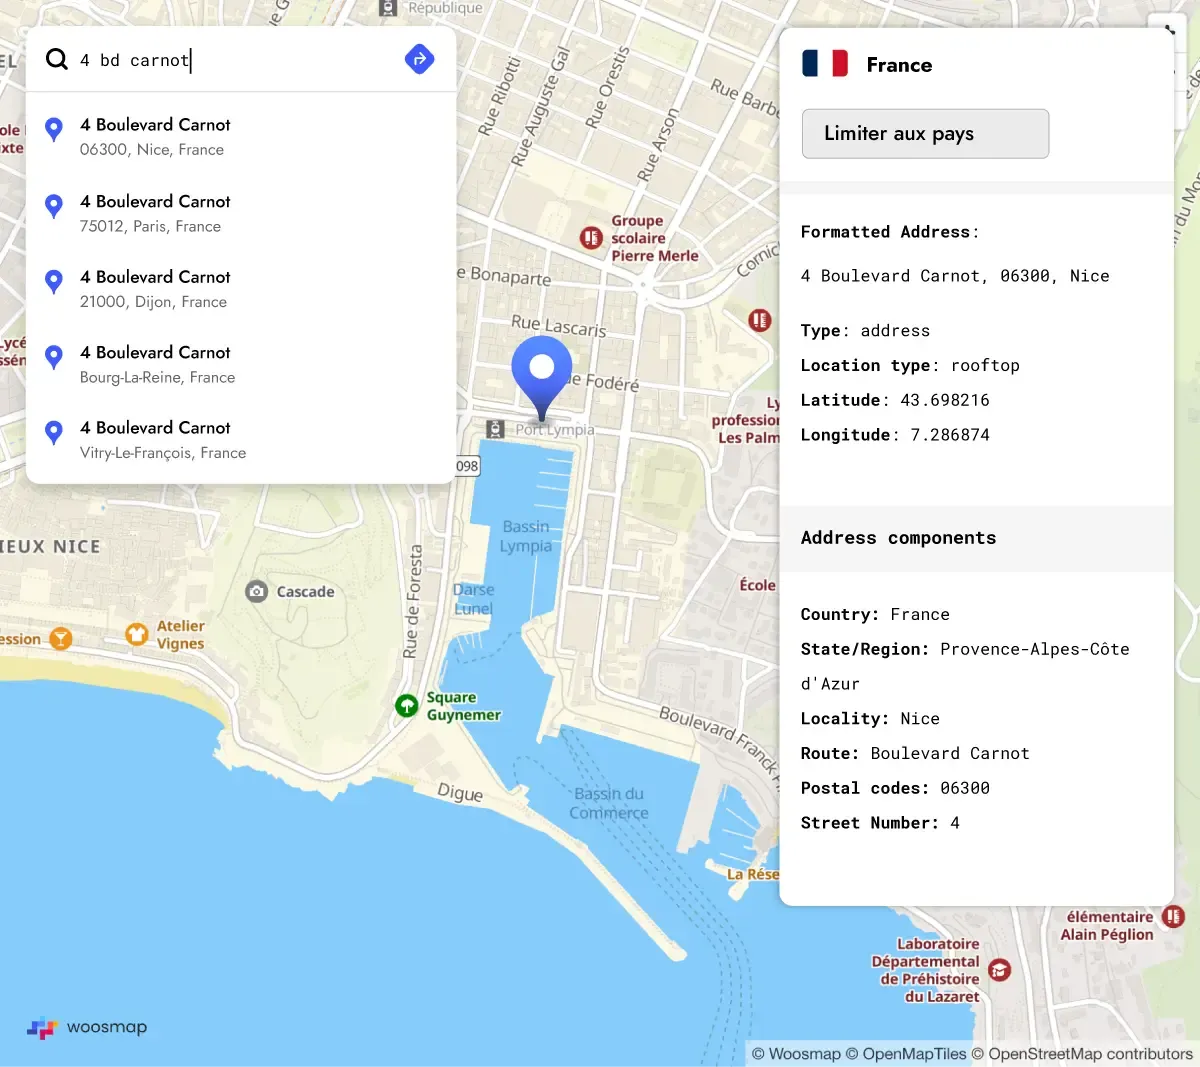Click Atelier Vignes restaurant icon
1200x1067 pixels.
pos(137,634)
